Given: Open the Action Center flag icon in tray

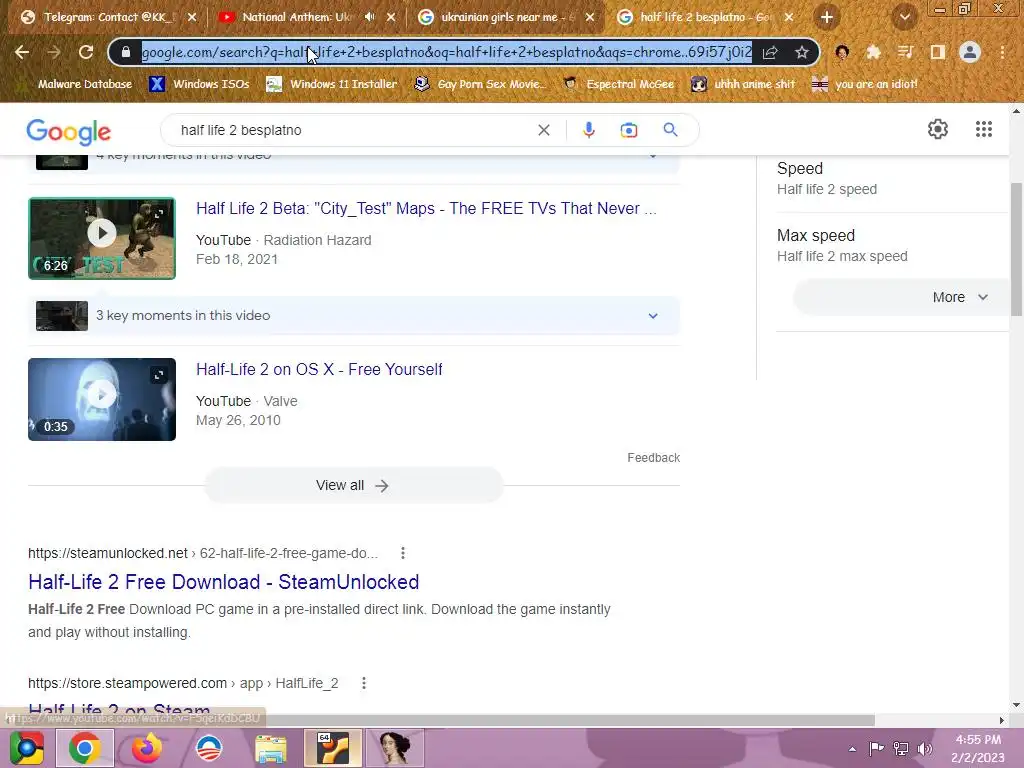Looking at the screenshot, I should point(876,749).
